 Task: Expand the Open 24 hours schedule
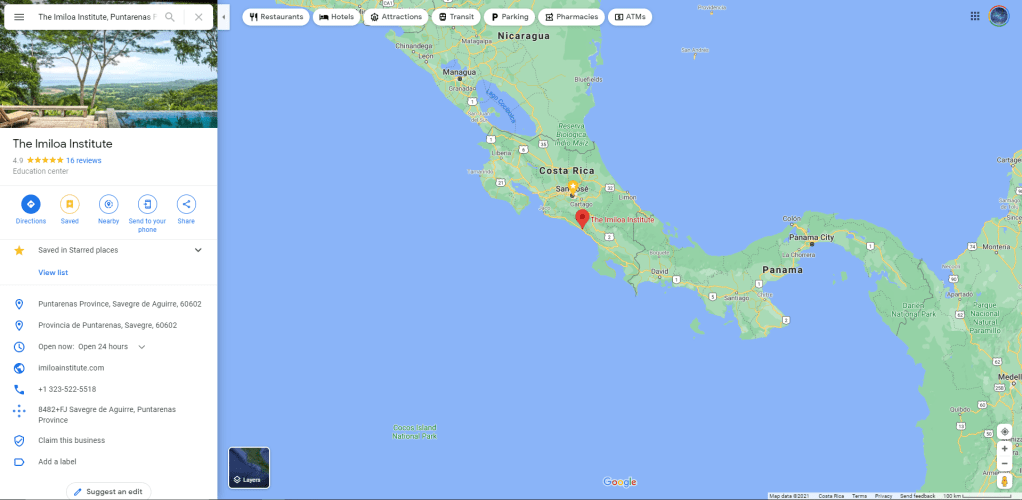click(141, 347)
